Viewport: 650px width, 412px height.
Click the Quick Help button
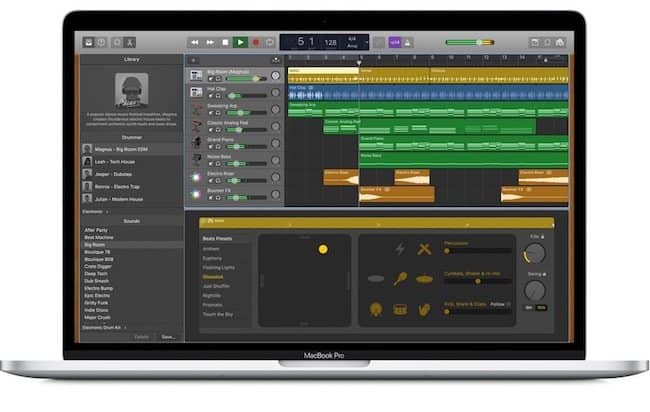(x=101, y=42)
